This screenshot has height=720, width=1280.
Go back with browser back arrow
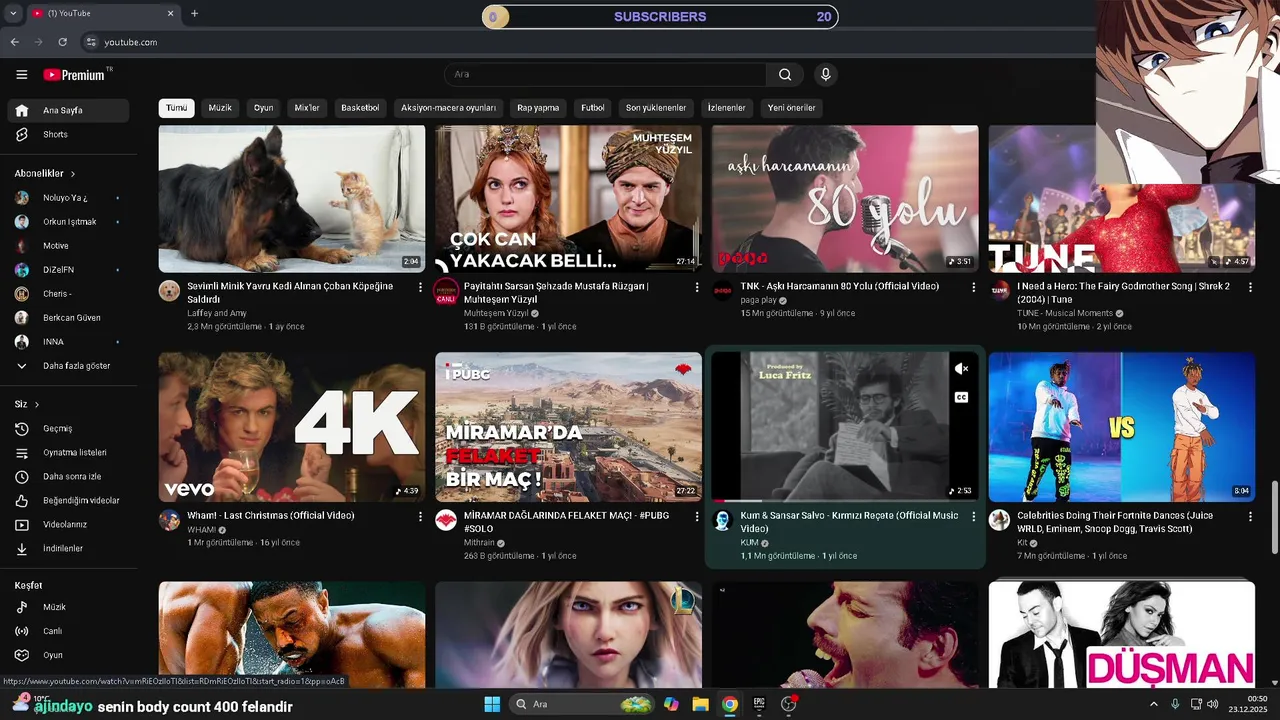(x=14, y=42)
